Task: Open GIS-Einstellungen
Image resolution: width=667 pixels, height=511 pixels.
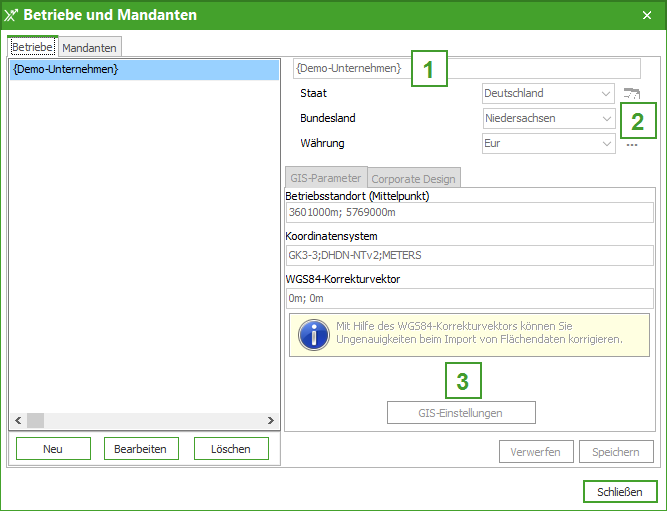Action: (x=461, y=413)
